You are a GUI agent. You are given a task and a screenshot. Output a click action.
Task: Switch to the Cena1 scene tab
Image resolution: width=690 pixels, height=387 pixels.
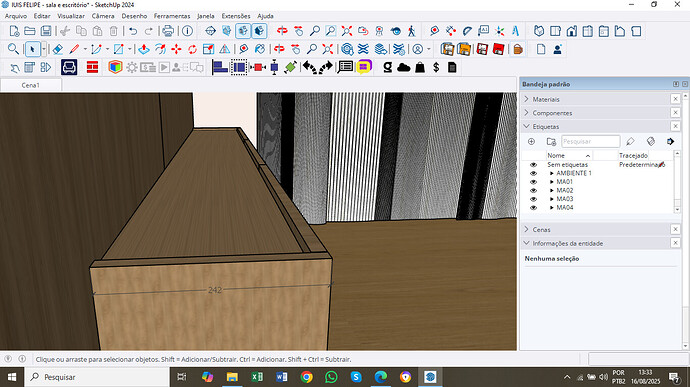pos(30,85)
